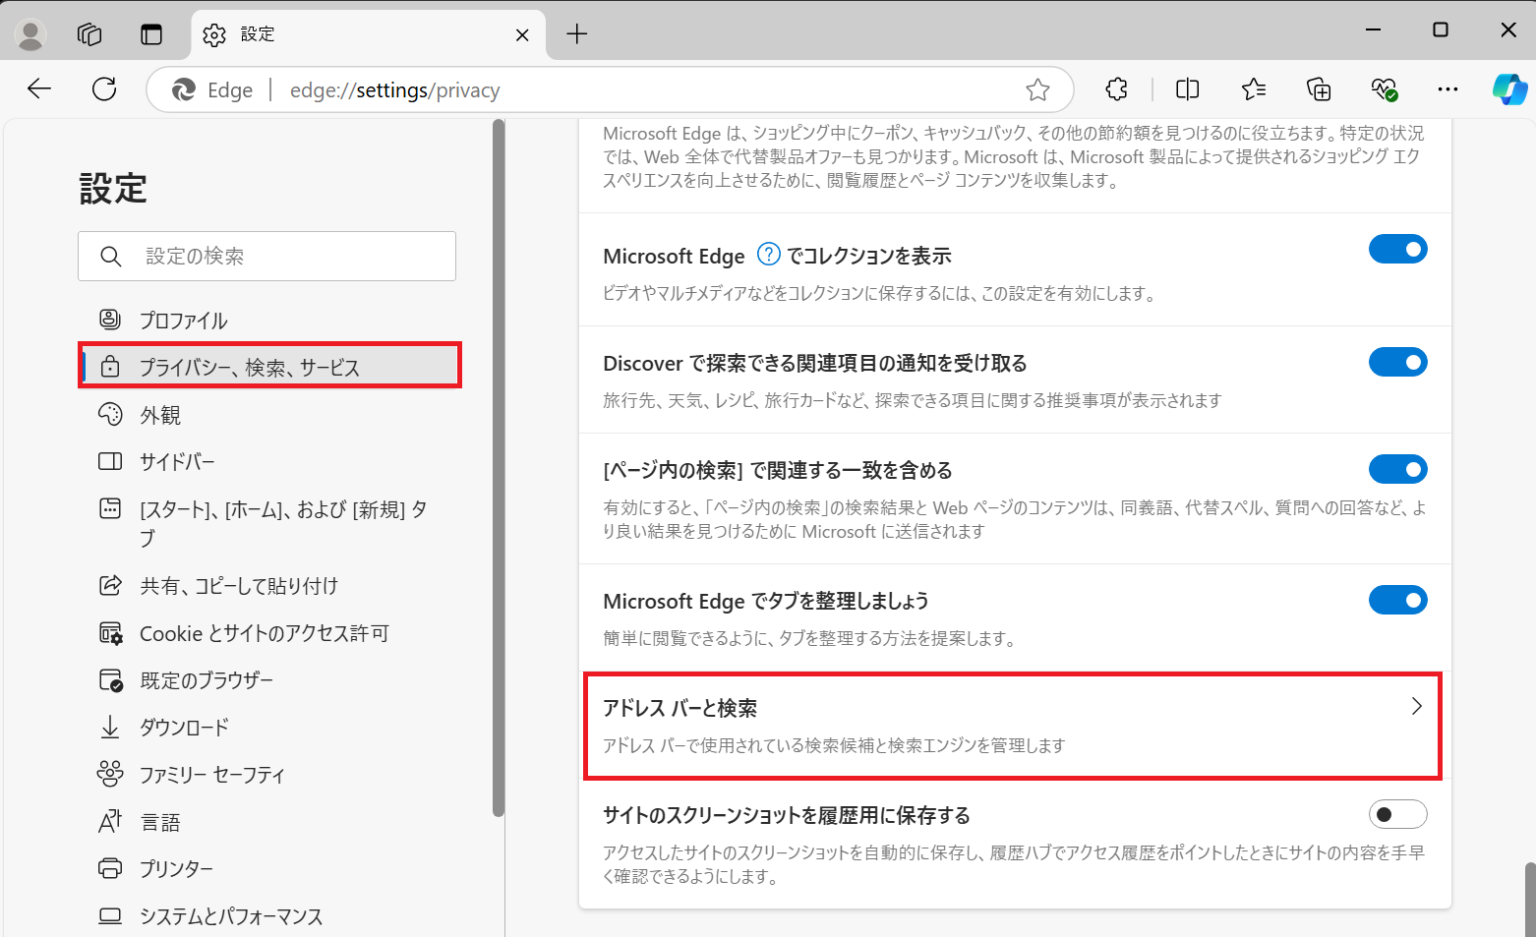Image resolution: width=1536 pixels, height=937 pixels.
Task: Click the profile avatar icon
Action: (29, 33)
